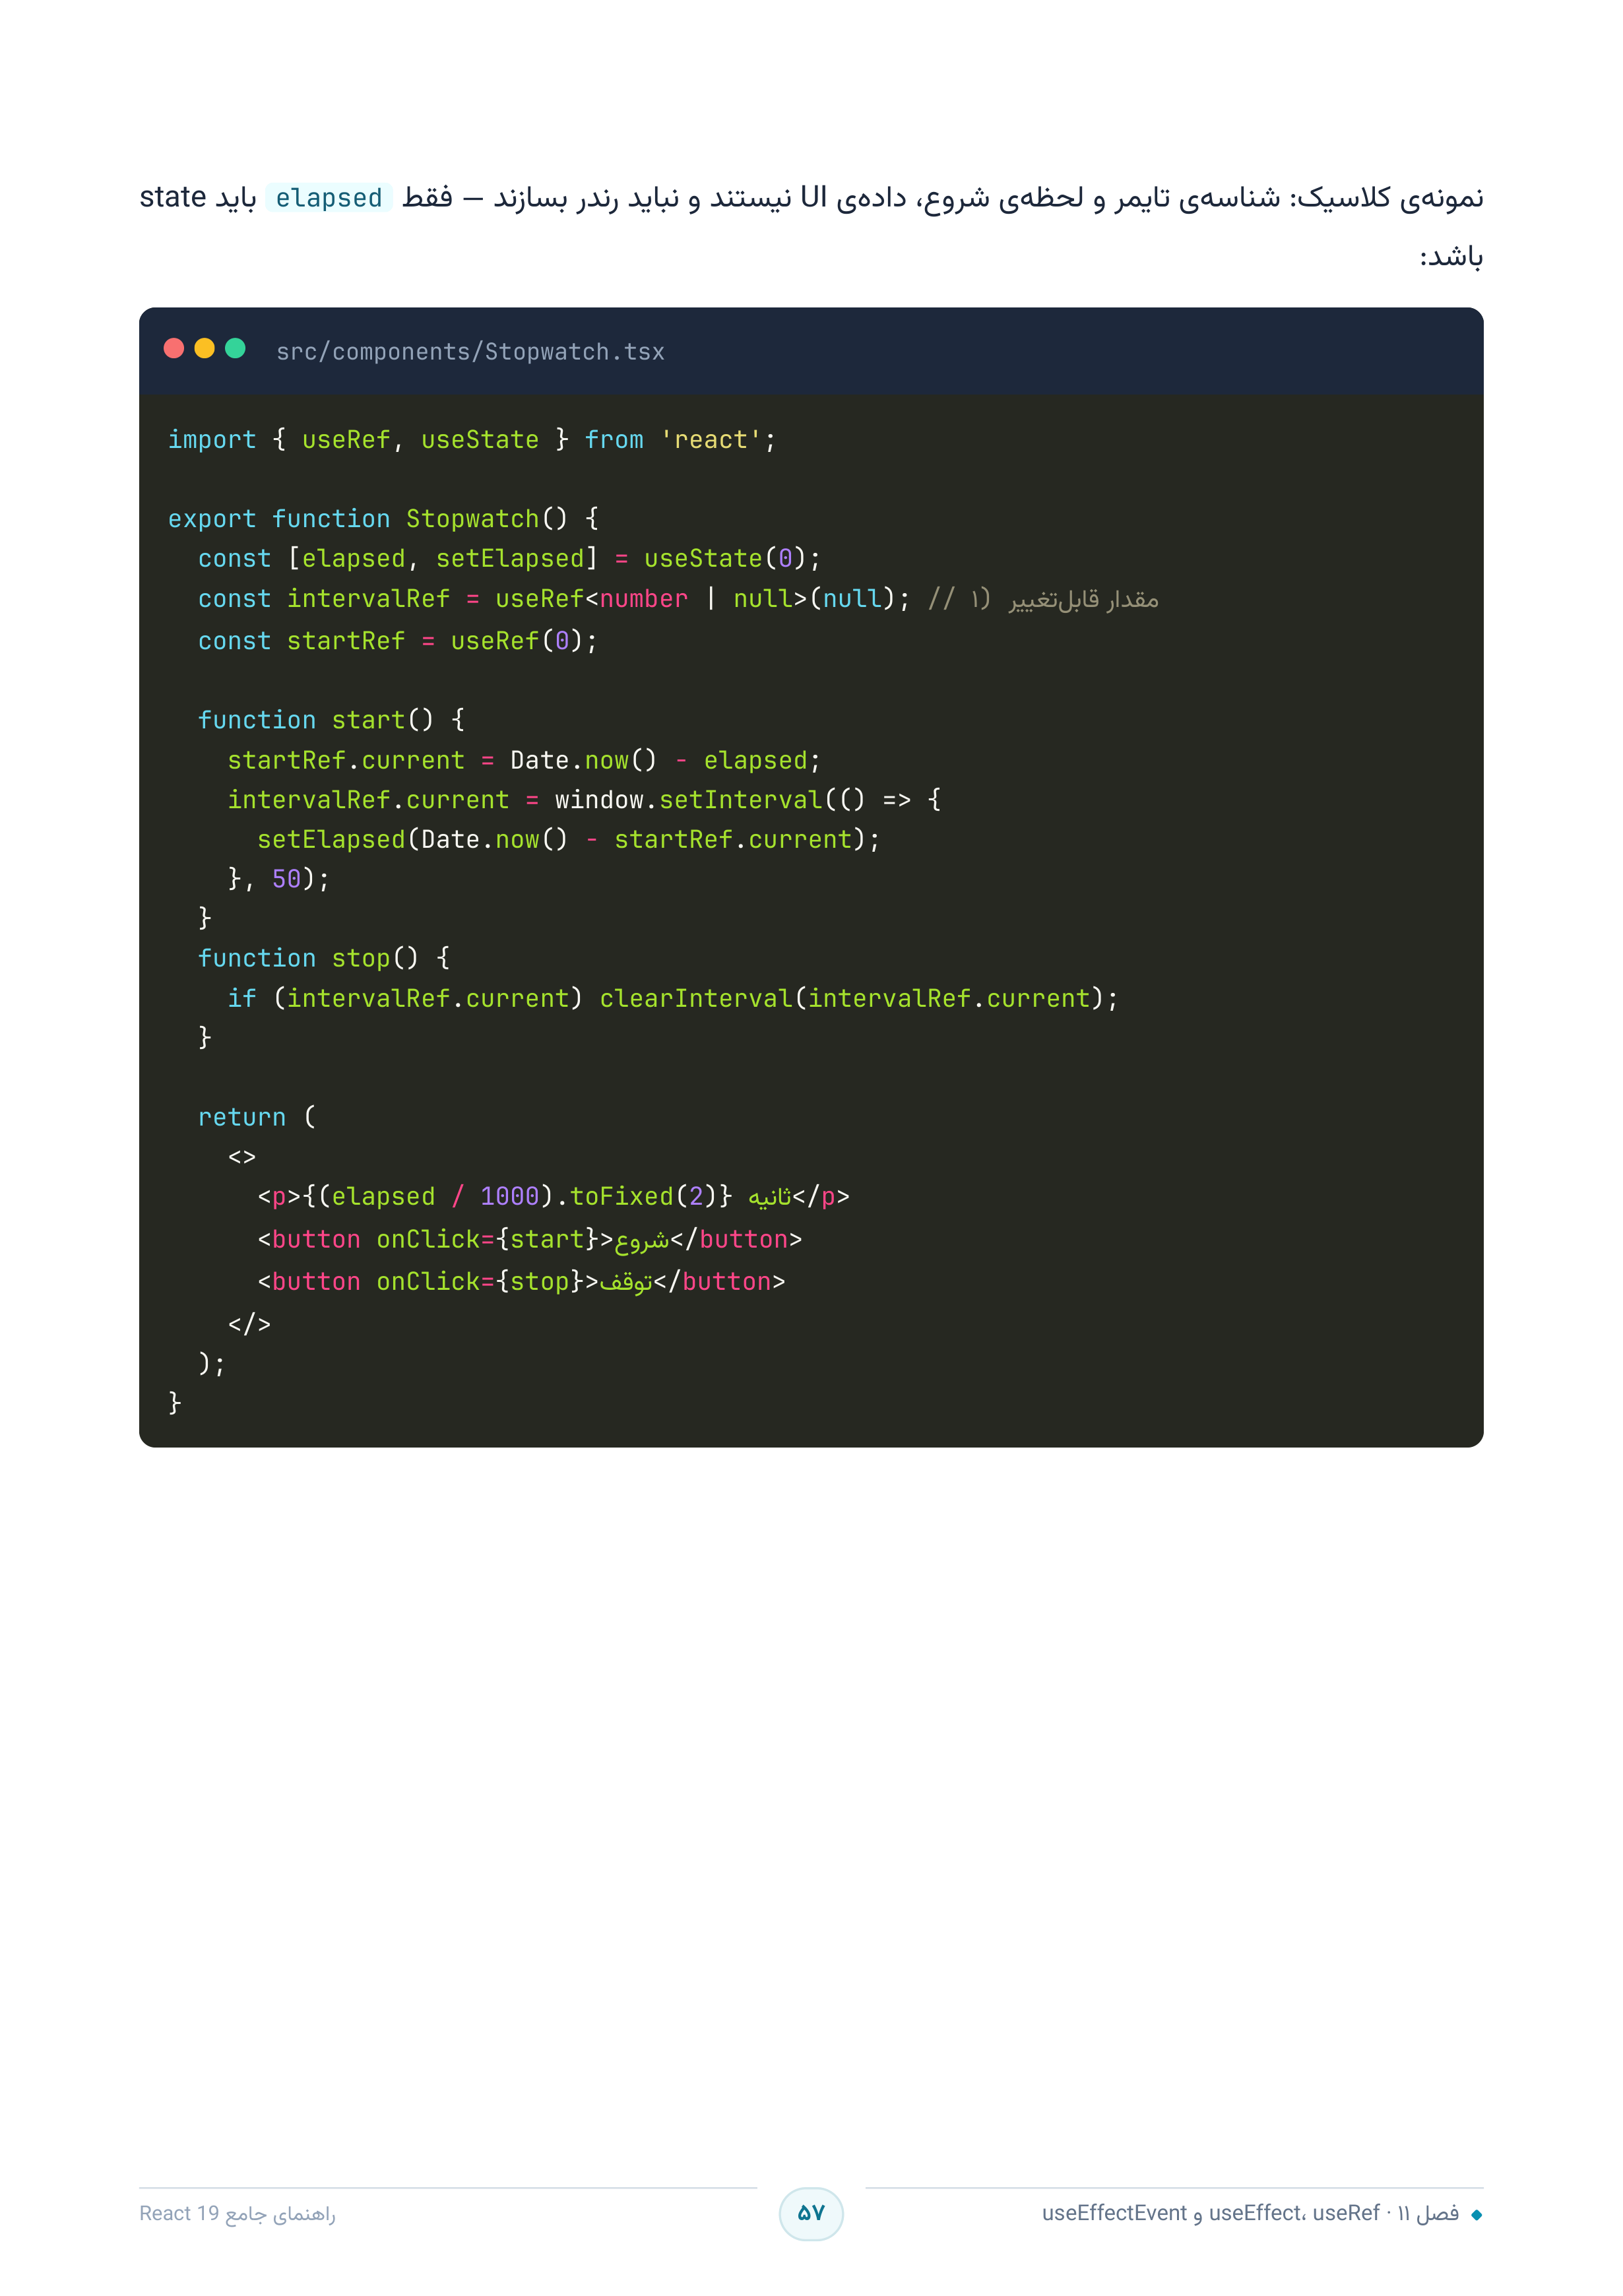Click the '}, 50);' line
1623x2296 pixels.
[x=279, y=879]
